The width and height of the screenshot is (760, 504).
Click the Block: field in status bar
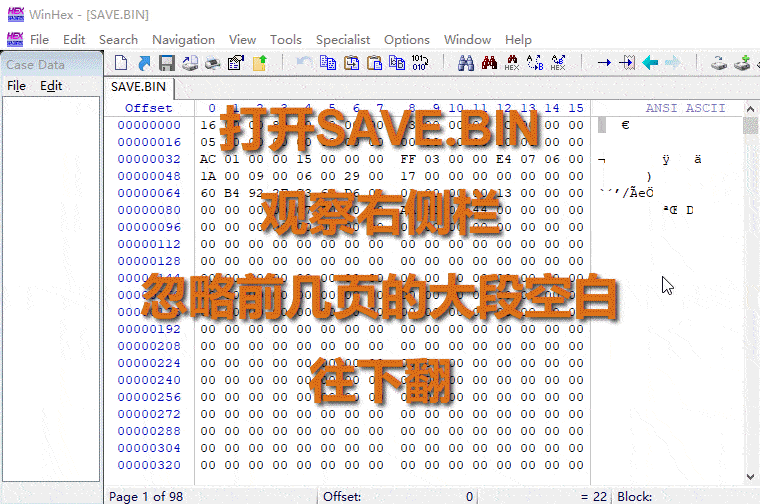[634, 497]
